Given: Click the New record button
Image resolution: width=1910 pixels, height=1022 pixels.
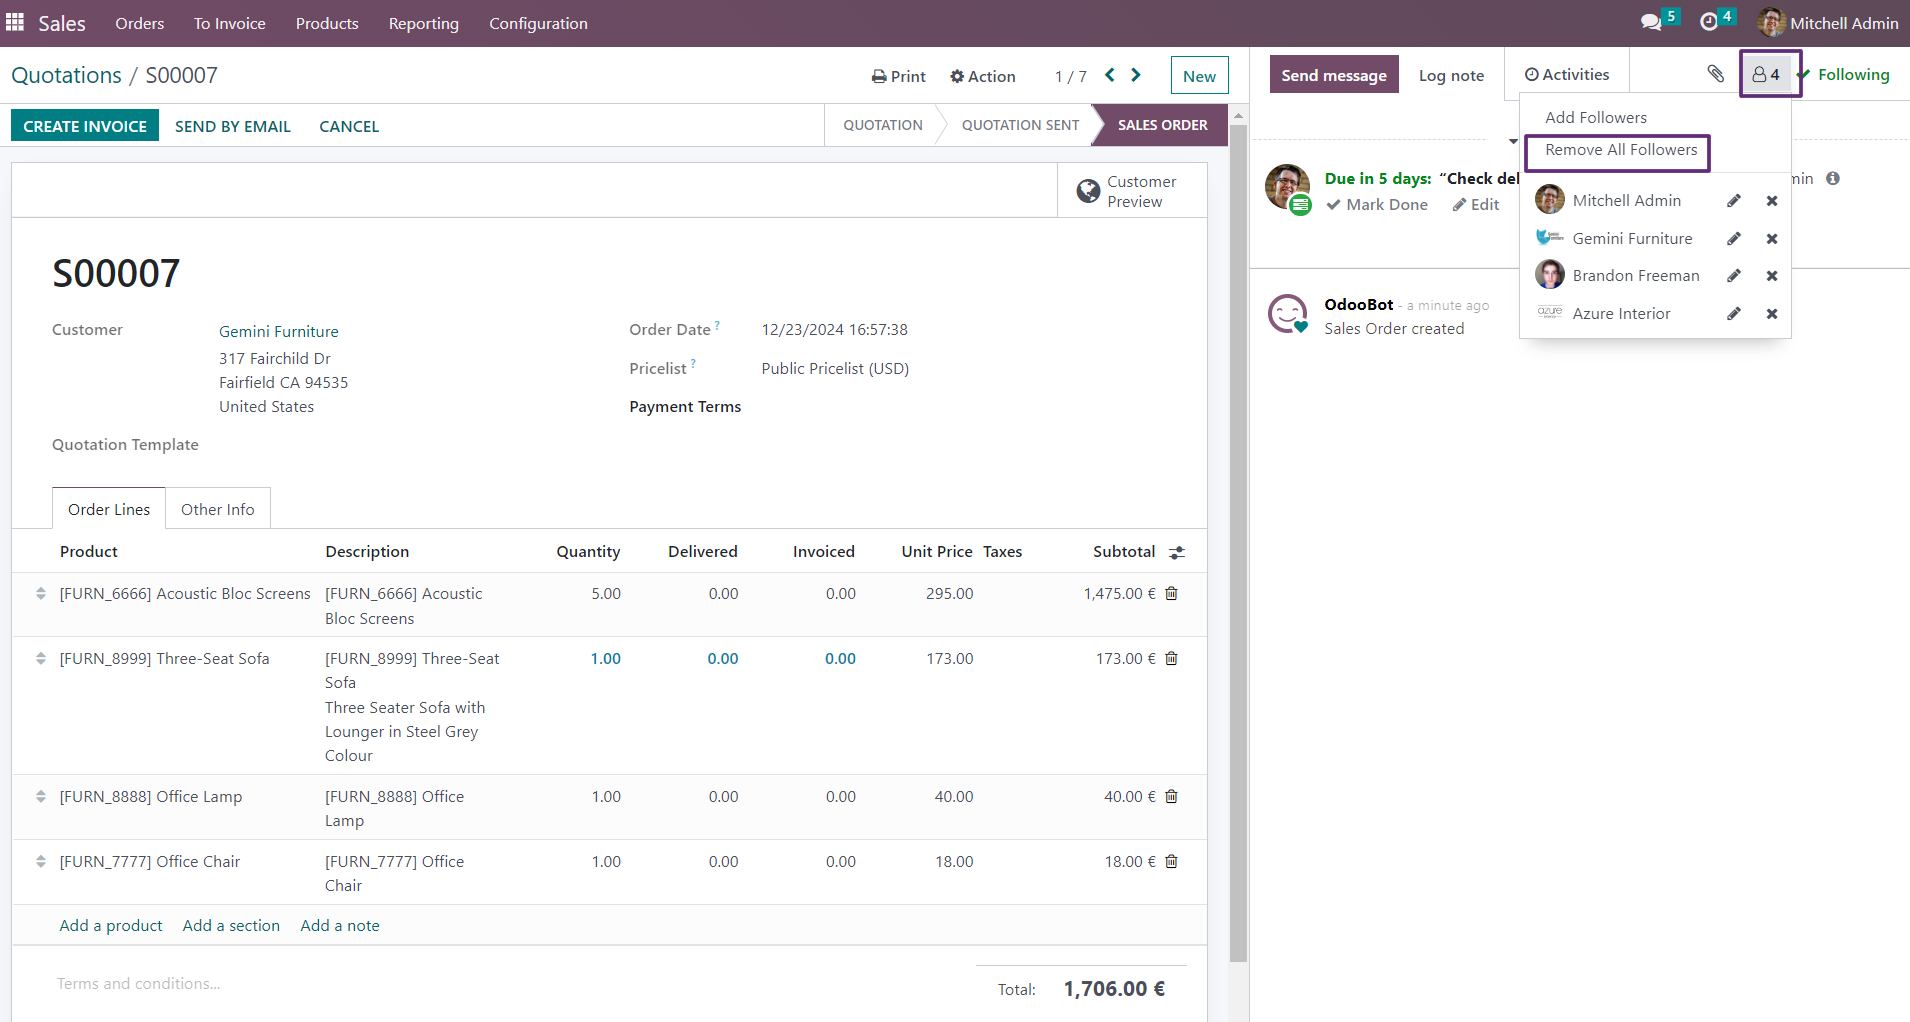Looking at the screenshot, I should pos(1199,75).
